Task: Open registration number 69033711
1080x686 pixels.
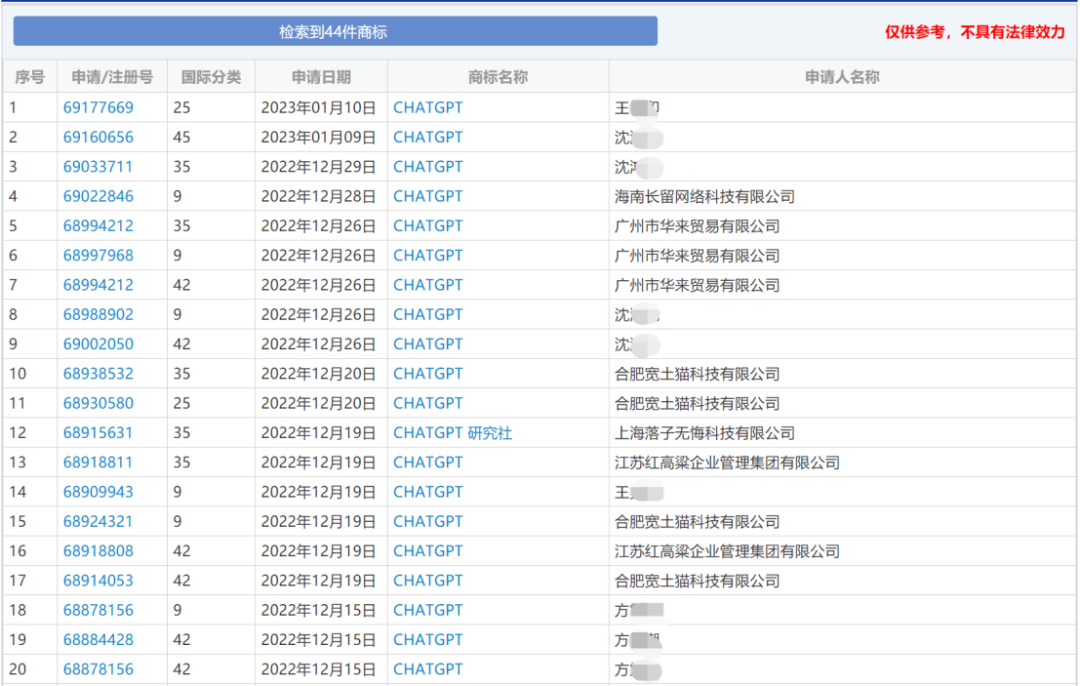Action: pyautogui.click(x=98, y=167)
